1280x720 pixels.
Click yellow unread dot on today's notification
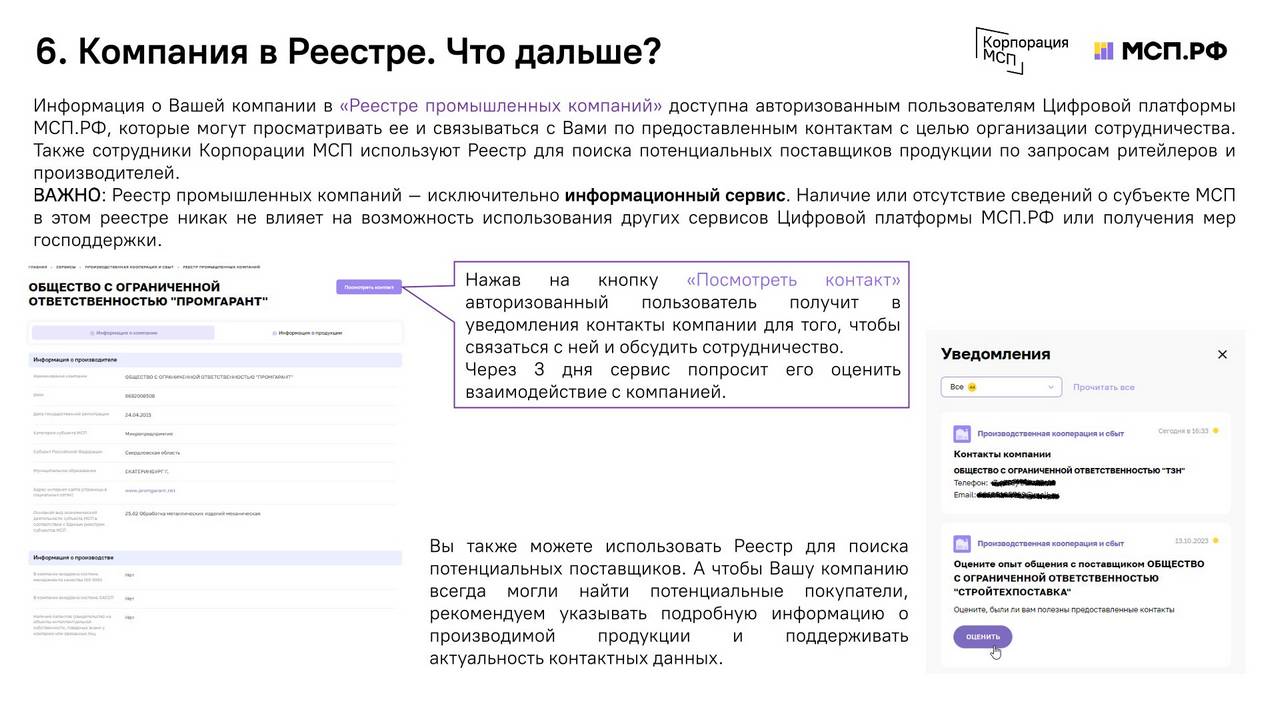[x=1216, y=431]
